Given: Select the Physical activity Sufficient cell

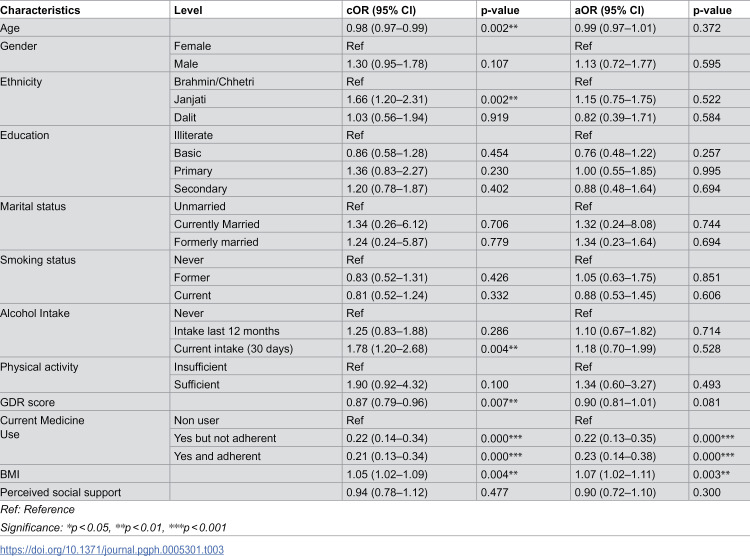Looking at the screenshot, I should point(197,385).
